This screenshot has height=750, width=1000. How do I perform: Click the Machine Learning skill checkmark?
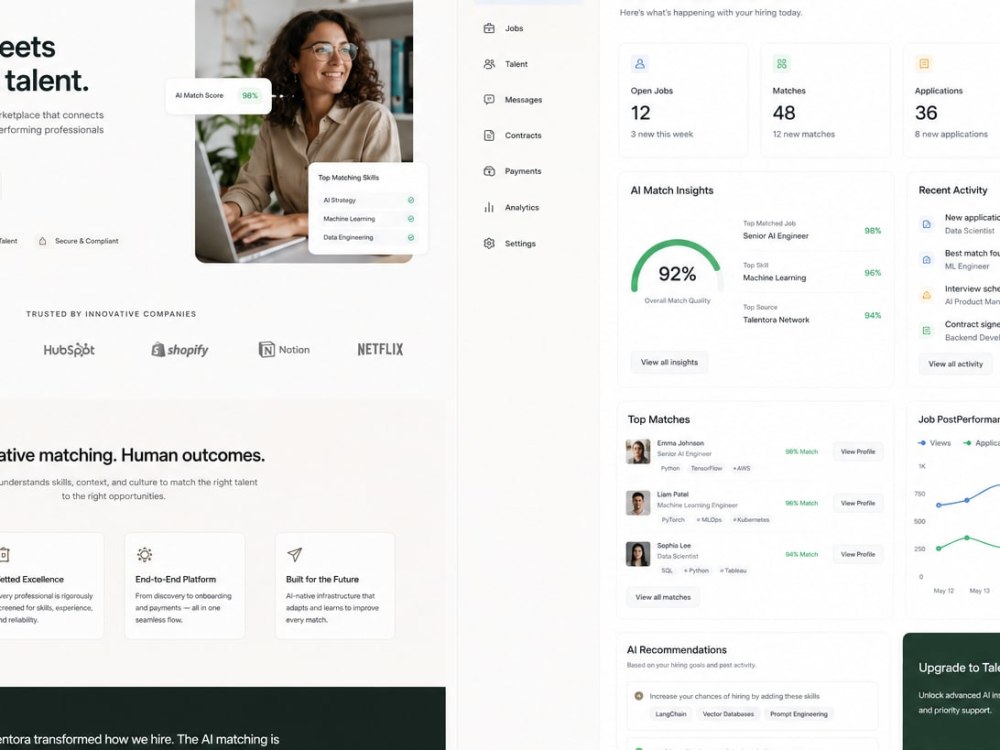(x=411, y=219)
